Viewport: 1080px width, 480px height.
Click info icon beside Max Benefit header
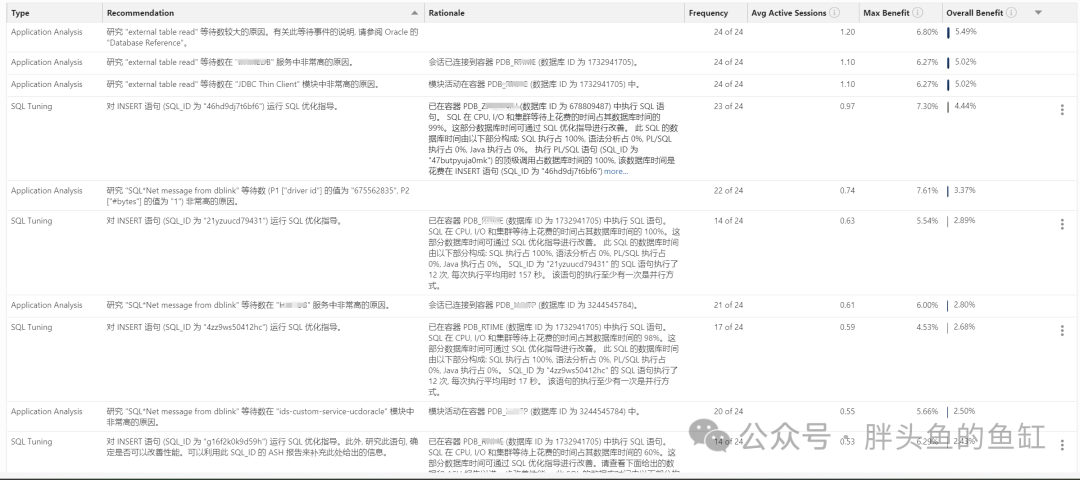pos(918,12)
